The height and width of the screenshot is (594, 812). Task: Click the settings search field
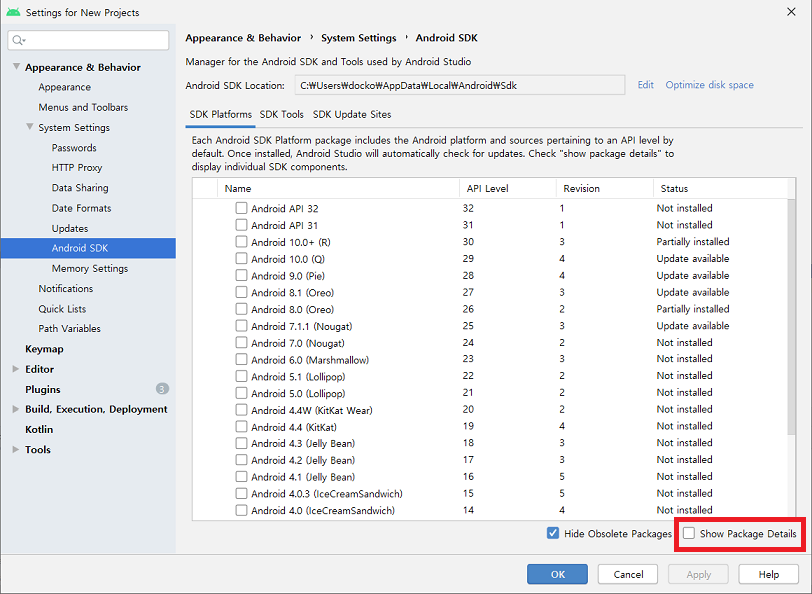point(89,40)
